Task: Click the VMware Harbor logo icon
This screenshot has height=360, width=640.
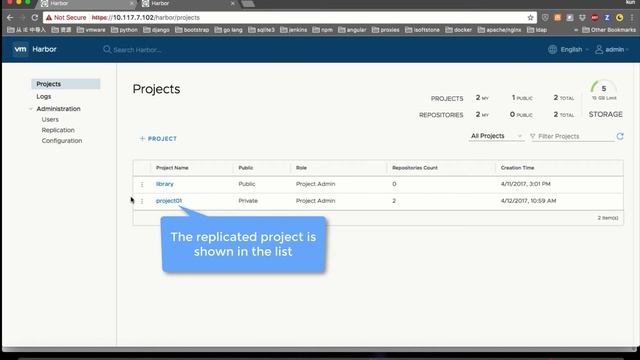Action: click(20, 49)
